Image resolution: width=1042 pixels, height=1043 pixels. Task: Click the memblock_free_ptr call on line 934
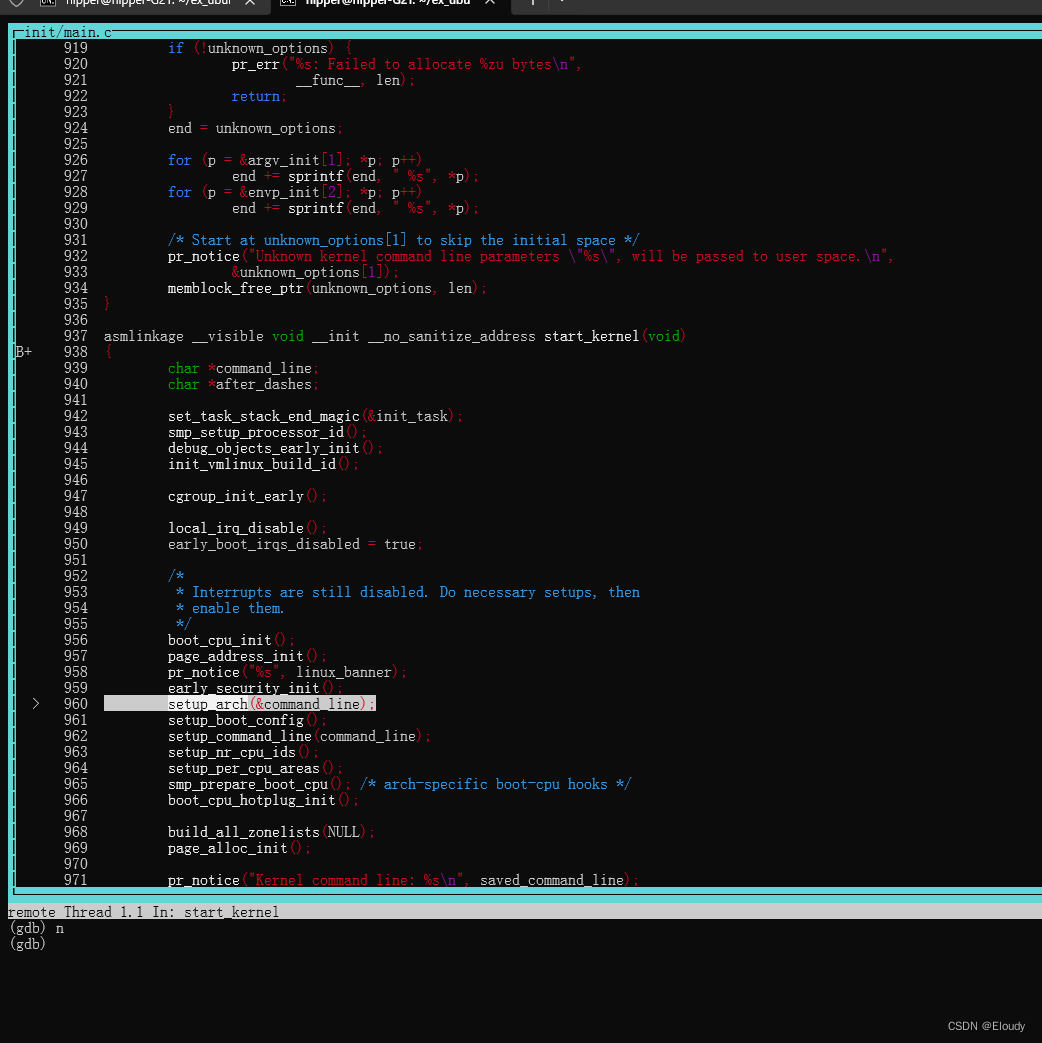[x=235, y=288]
